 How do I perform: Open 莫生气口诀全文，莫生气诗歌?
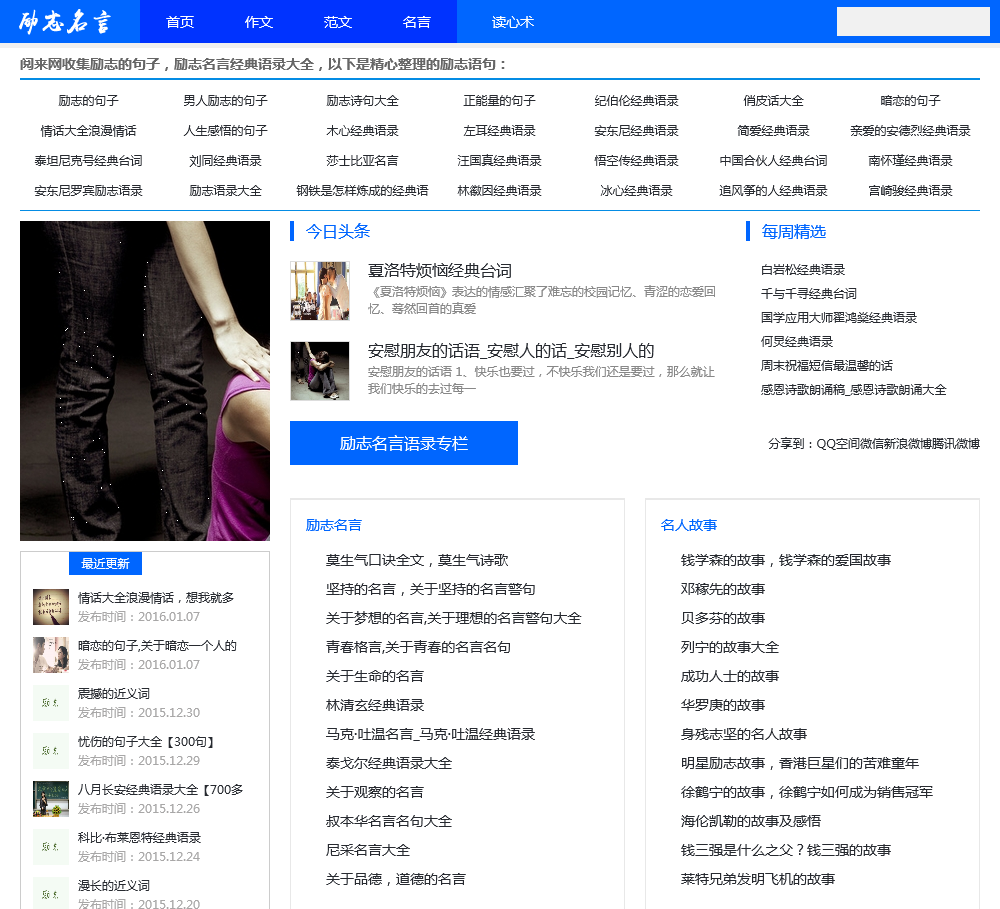pos(416,560)
